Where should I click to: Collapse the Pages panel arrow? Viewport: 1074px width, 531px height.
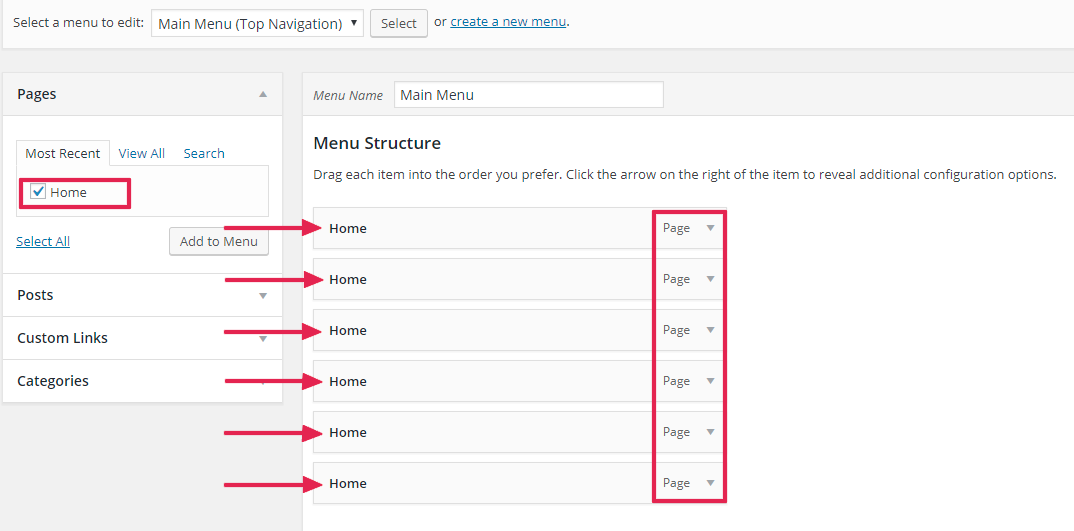(x=263, y=94)
